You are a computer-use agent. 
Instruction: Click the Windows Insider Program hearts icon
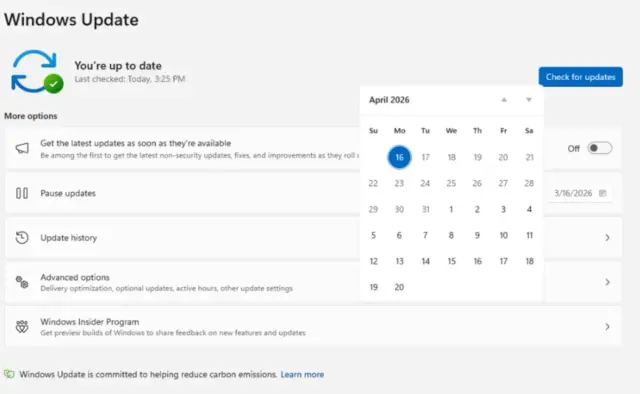(22, 327)
